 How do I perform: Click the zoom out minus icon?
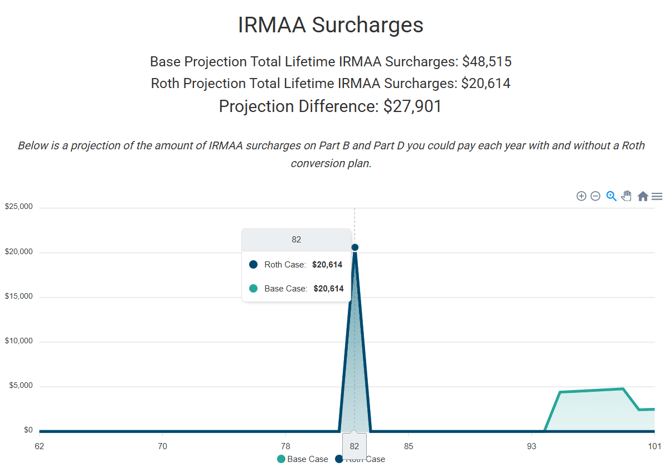[595, 196]
